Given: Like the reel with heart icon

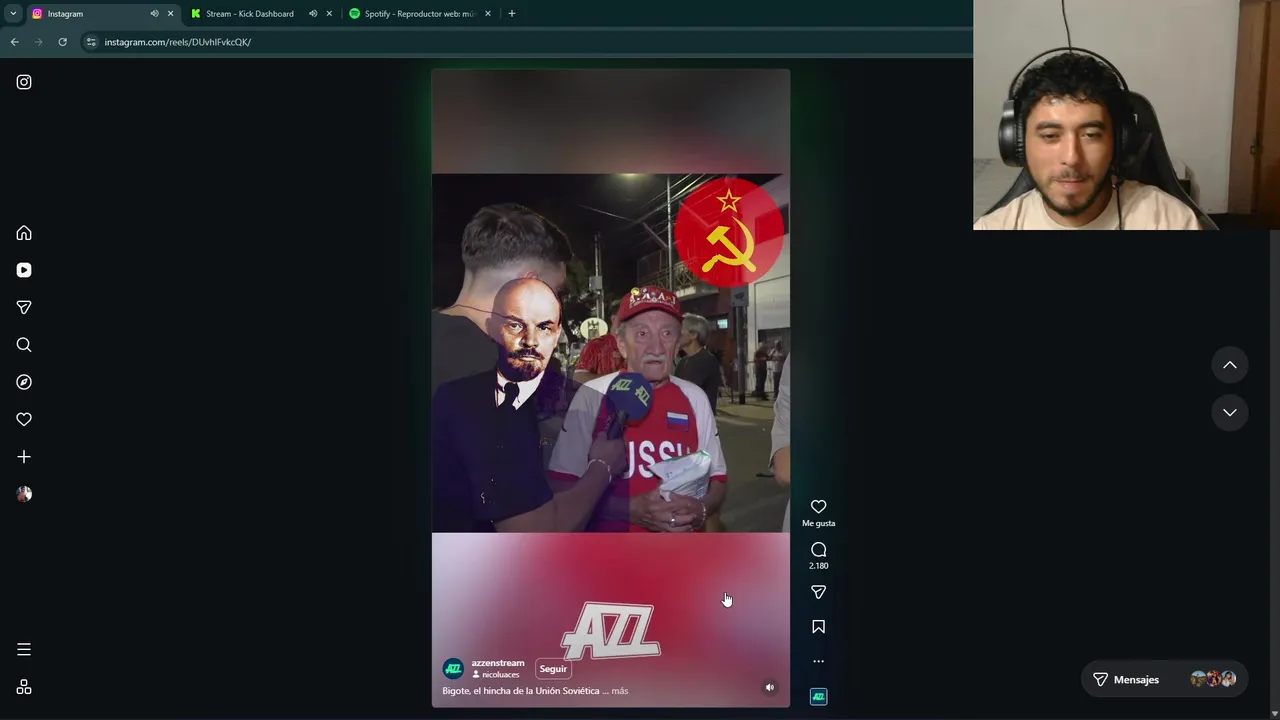Looking at the screenshot, I should pyautogui.click(x=818, y=507).
